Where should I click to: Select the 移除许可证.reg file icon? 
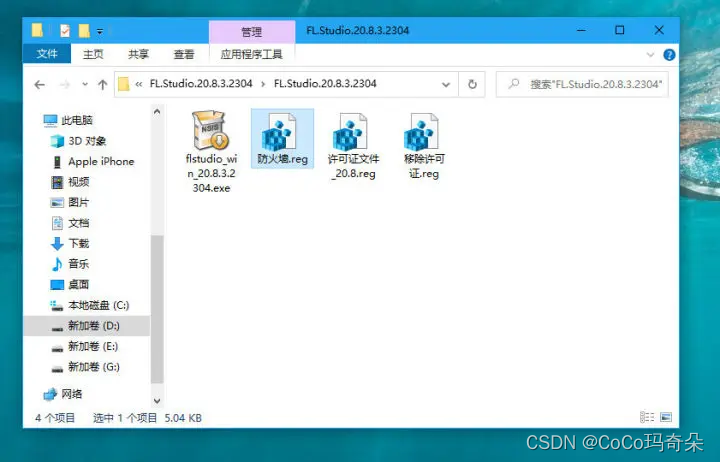(421, 132)
